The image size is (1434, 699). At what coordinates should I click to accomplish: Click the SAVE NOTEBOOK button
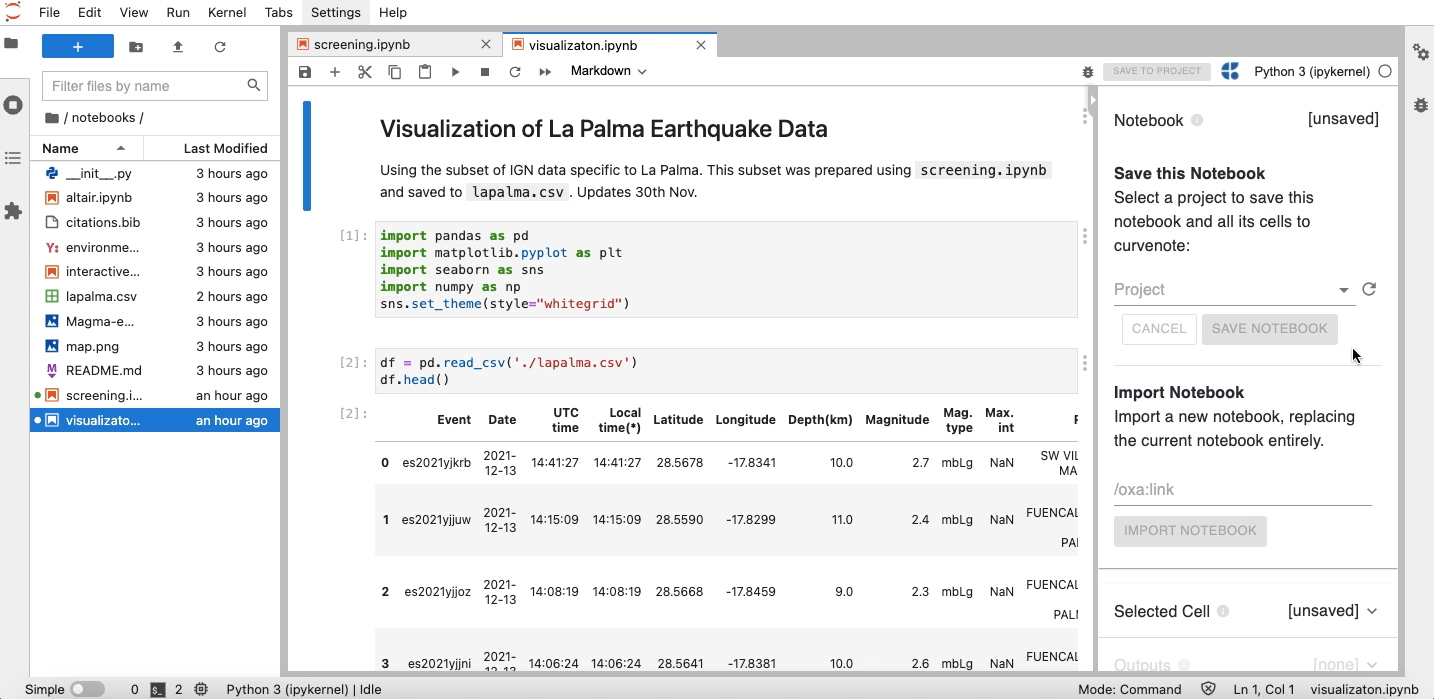[x=1269, y=328]
